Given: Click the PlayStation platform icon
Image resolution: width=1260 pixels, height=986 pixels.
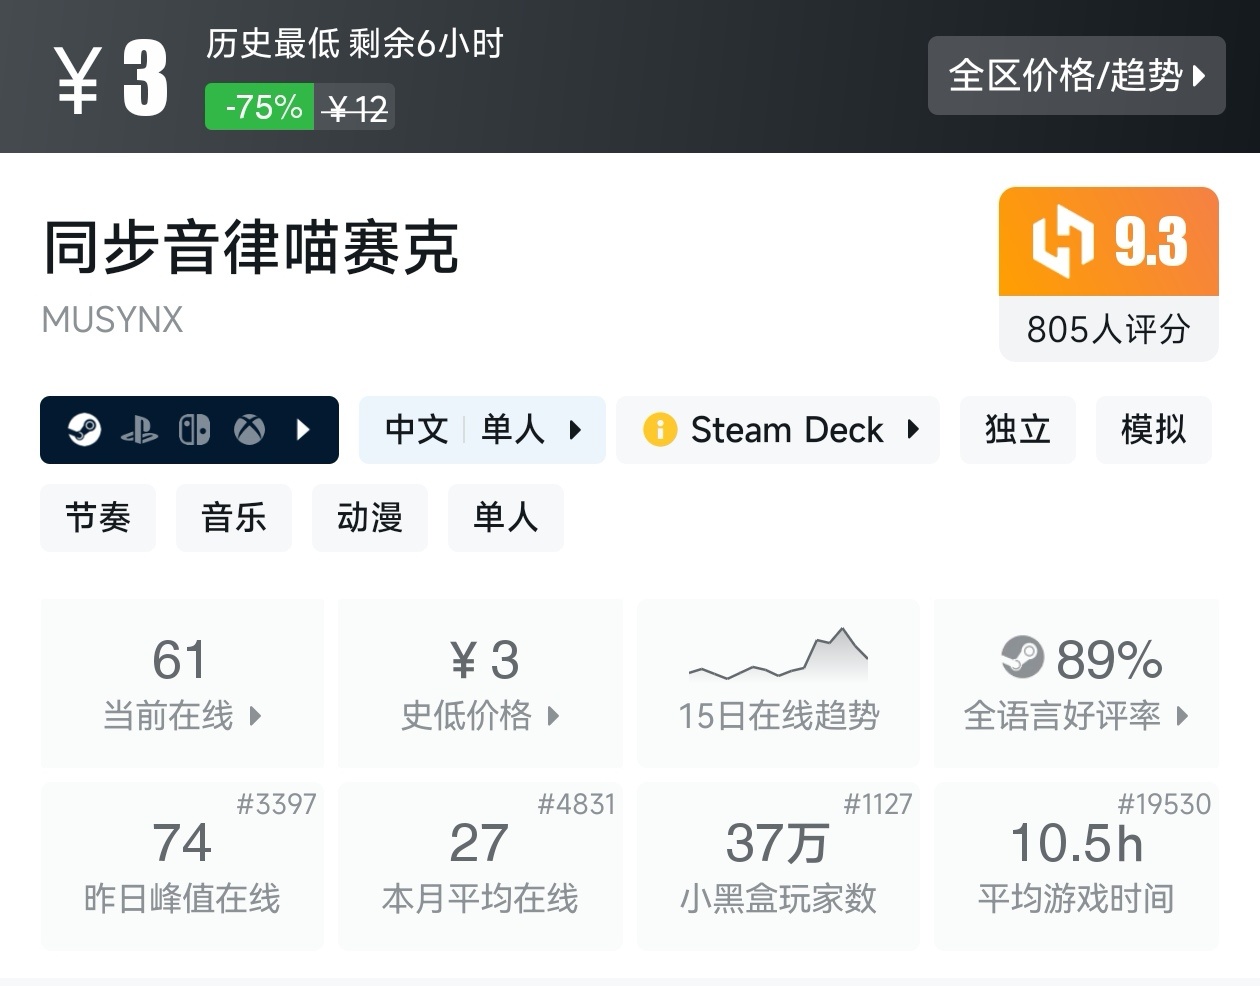Looking at the screenshot, I should coord(139,430).
